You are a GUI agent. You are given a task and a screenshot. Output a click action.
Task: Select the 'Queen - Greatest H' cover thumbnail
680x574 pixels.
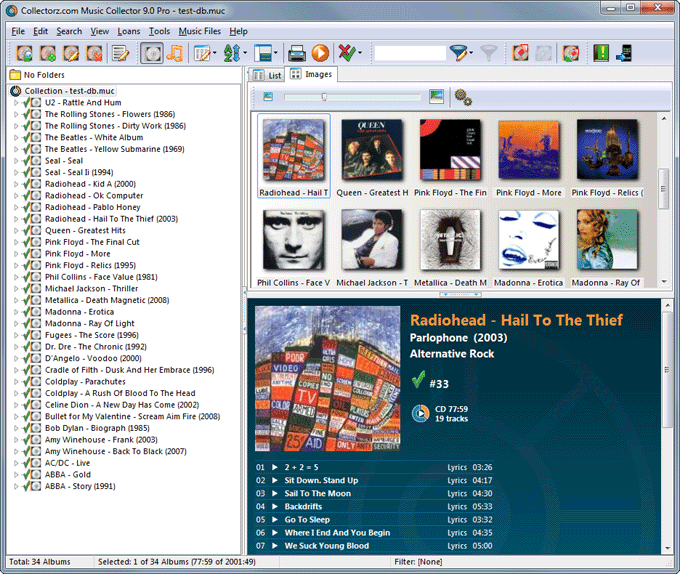pyautogui.click(x=372, y=158)
